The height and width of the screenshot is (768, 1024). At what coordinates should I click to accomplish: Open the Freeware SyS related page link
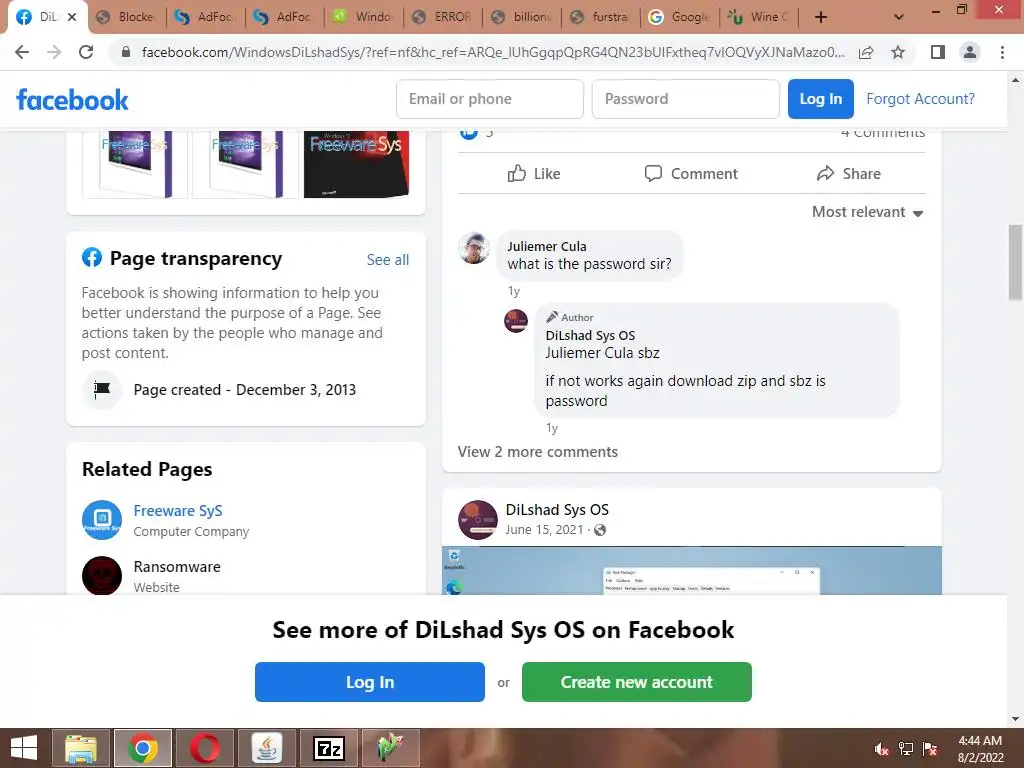coord(178,511)
